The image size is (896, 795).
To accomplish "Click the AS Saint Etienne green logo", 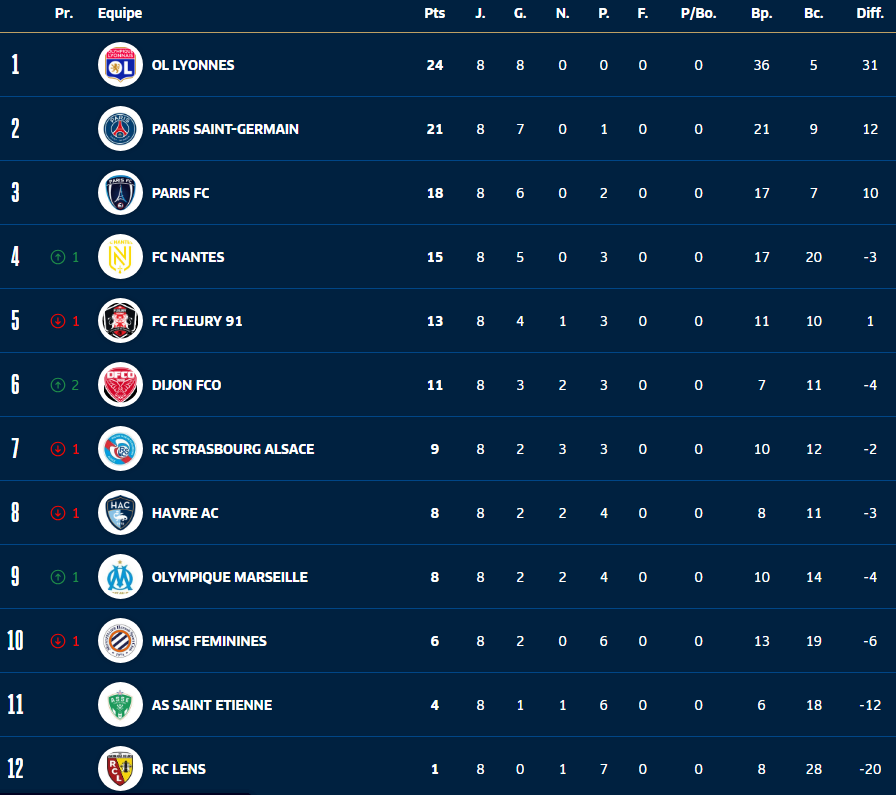I will (120, 705).
